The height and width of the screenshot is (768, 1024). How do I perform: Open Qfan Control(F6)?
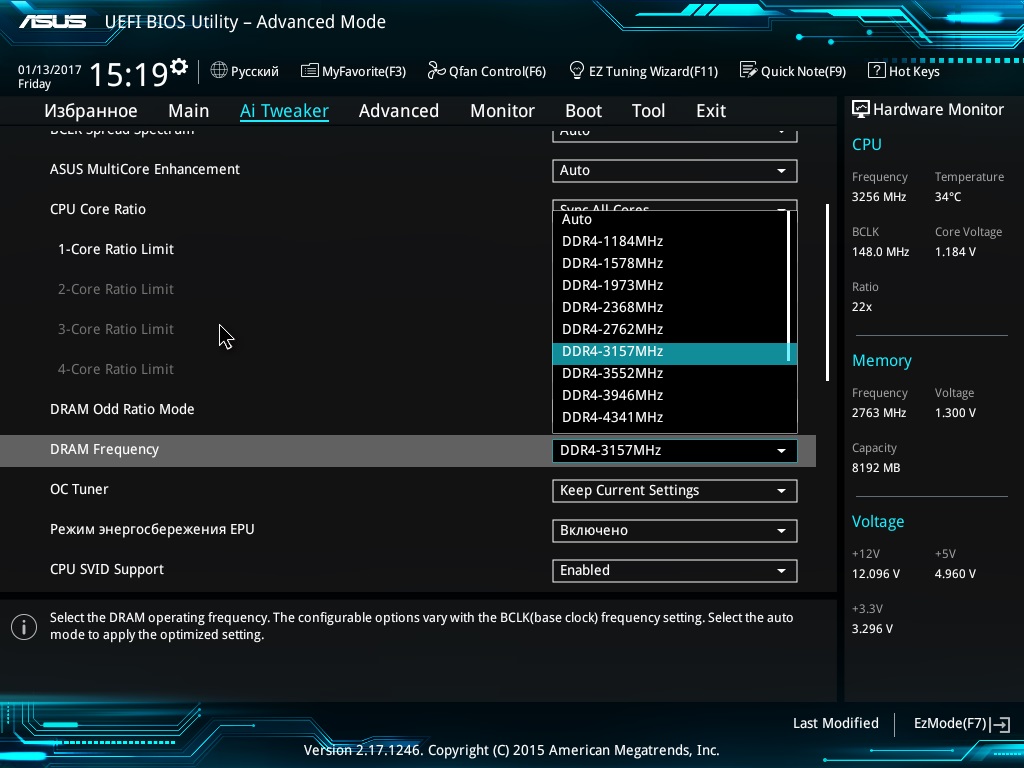[487, 71]
